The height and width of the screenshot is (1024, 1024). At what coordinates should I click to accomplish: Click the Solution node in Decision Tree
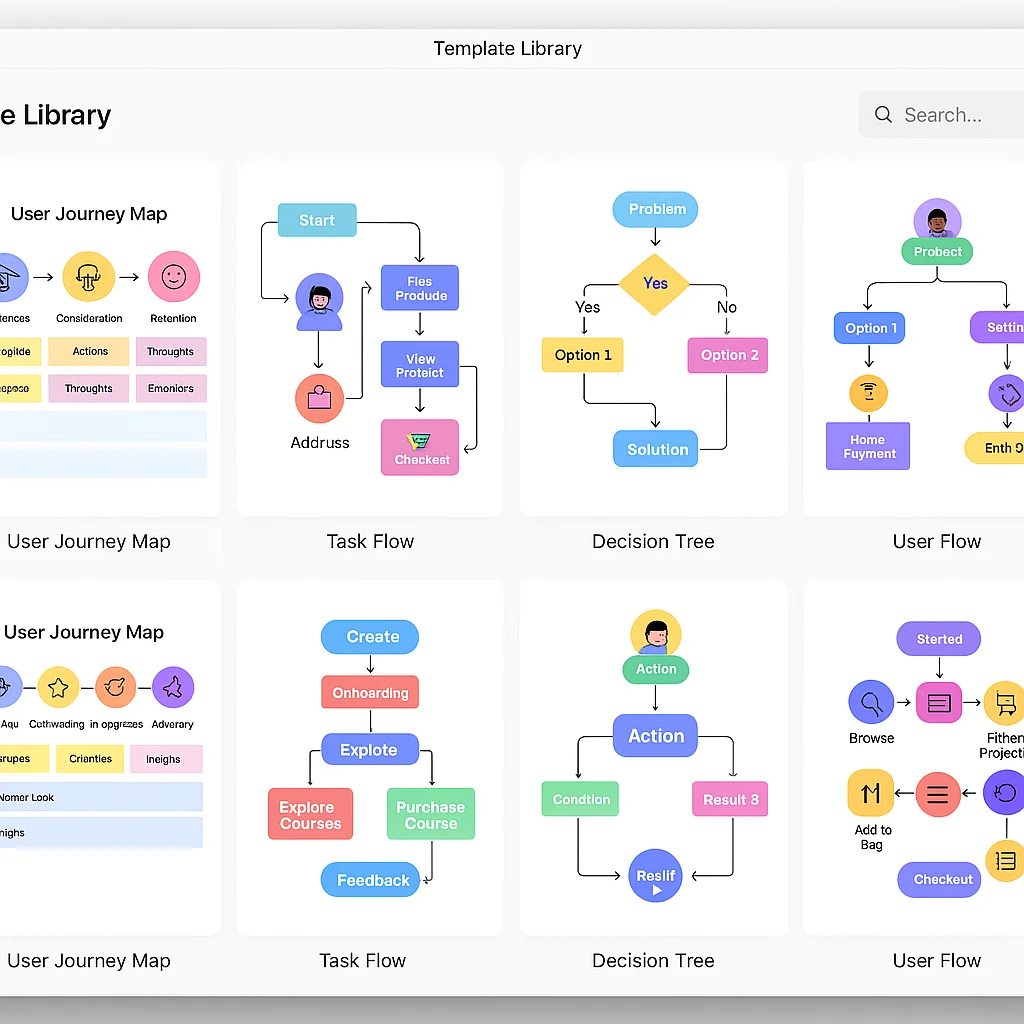[x=655, y=449]
